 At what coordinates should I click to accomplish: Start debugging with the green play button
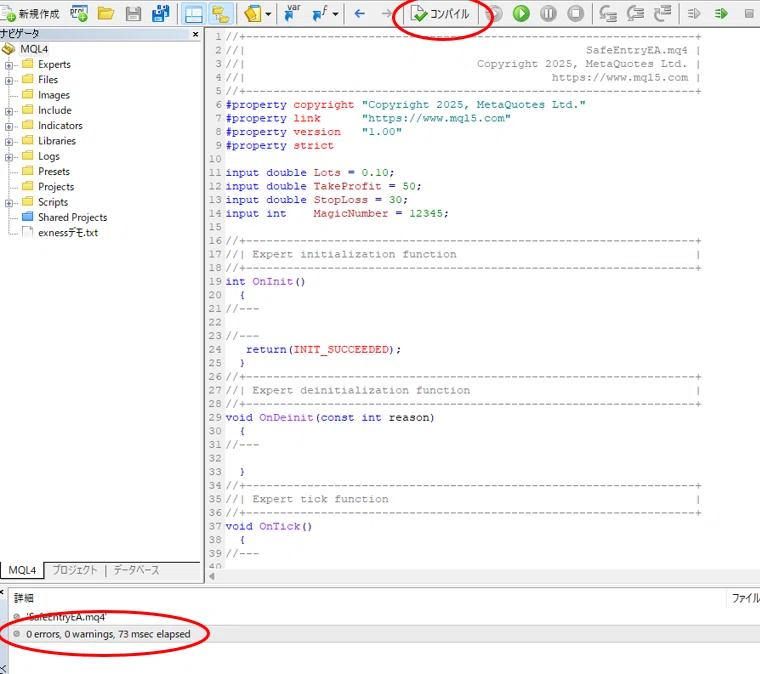pos(521,14)
